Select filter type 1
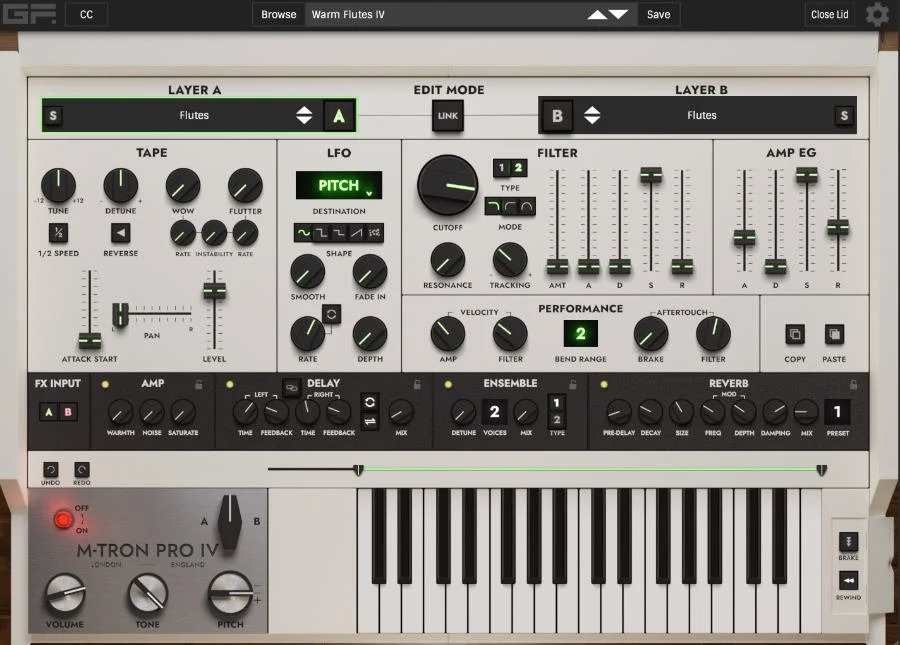The image size is (900, 645). coord(501,168)
